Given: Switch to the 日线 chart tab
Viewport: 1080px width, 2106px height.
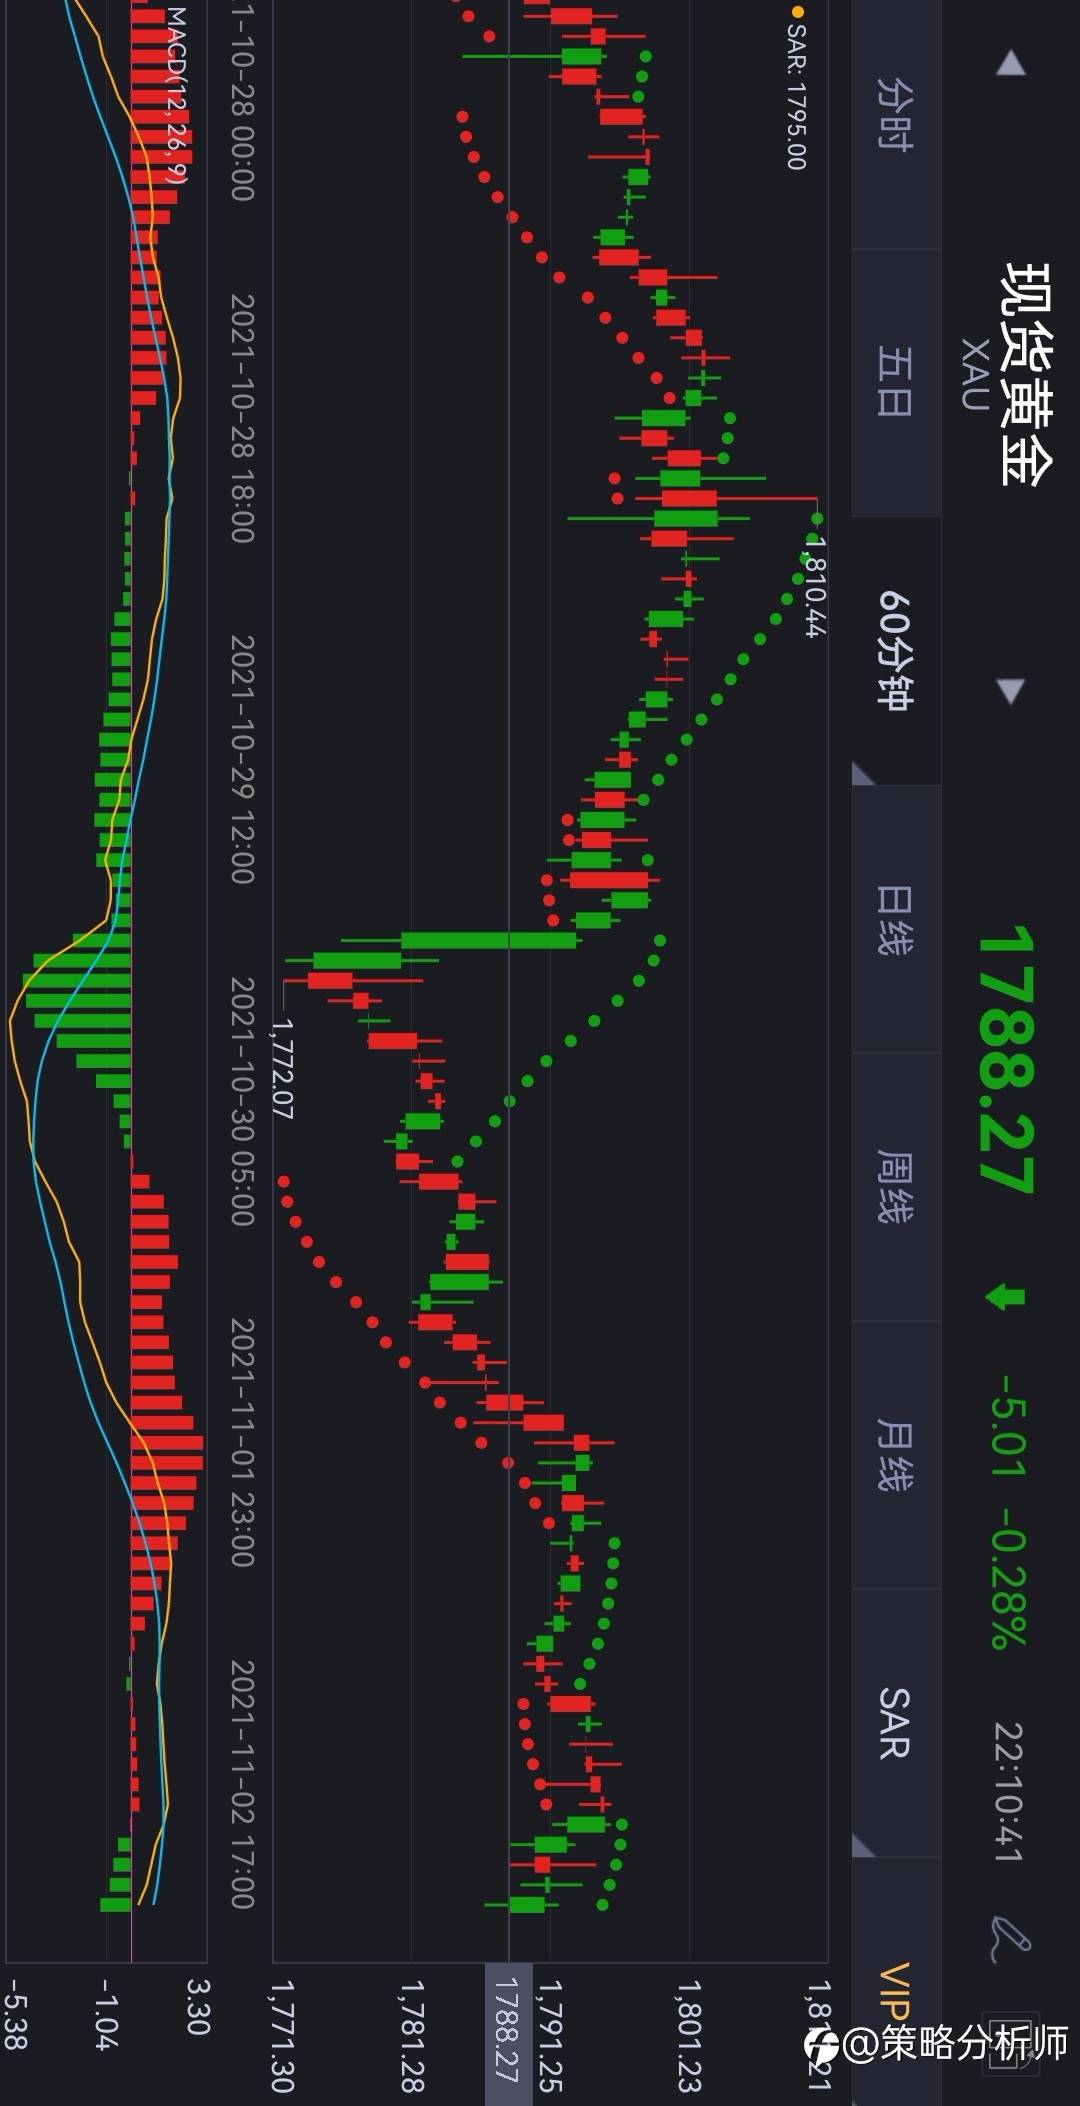Looking at the screenshot, I should [895, 919].
